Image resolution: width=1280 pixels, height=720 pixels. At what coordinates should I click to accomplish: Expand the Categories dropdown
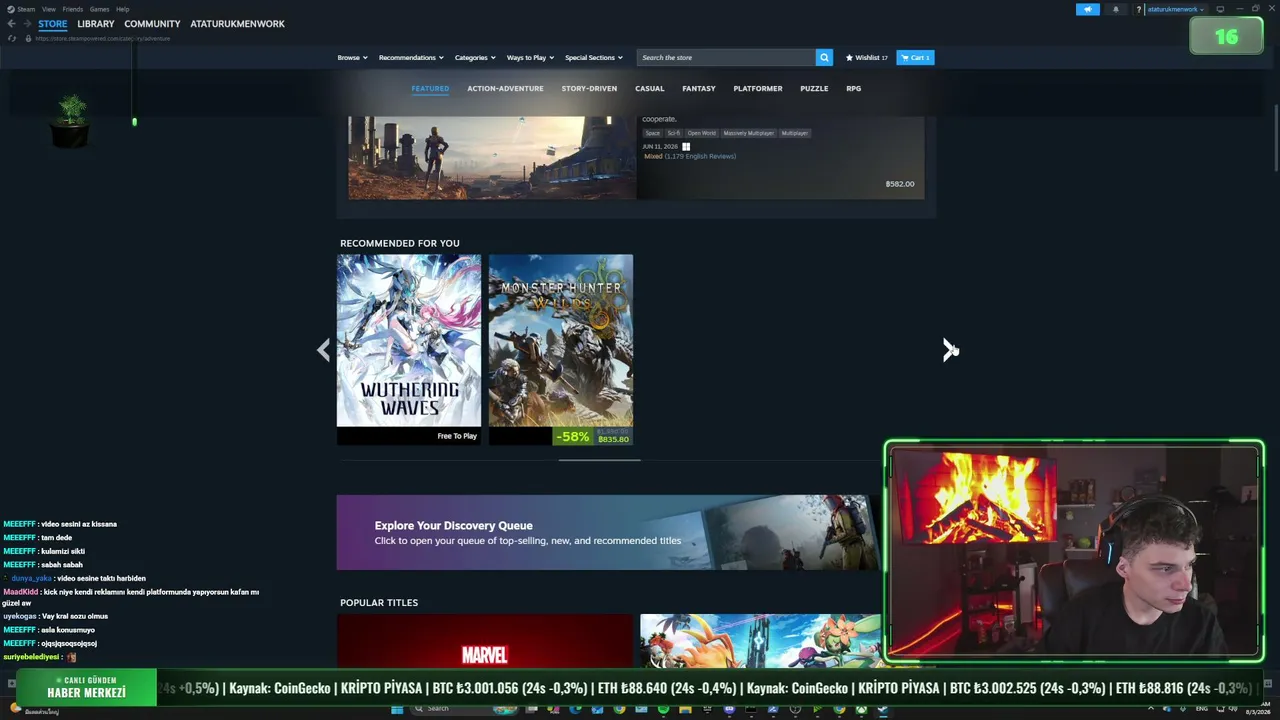click(x=475, y=58)
